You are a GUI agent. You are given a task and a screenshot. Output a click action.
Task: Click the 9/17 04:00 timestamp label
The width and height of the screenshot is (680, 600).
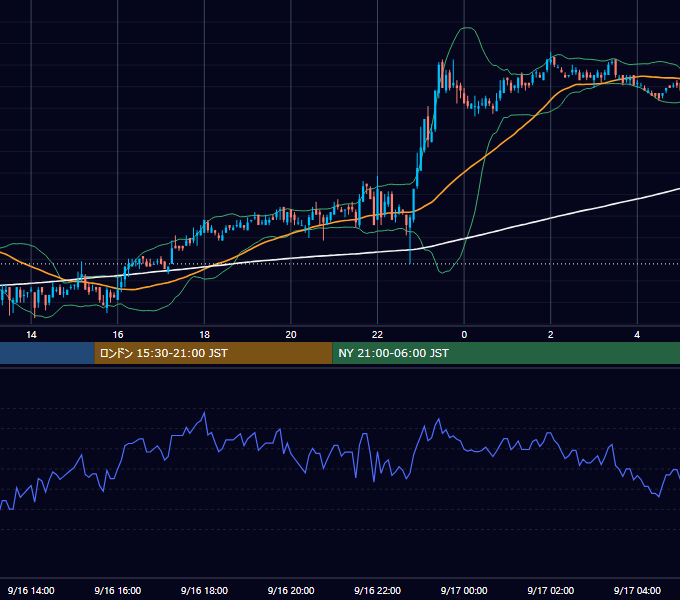click(637, 590)
